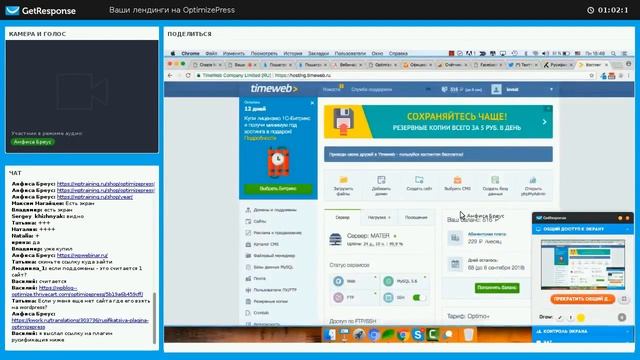Screen dimensions: 640x360
Task: Click the Создать базу данных icon
Action: tap(495, 180)
